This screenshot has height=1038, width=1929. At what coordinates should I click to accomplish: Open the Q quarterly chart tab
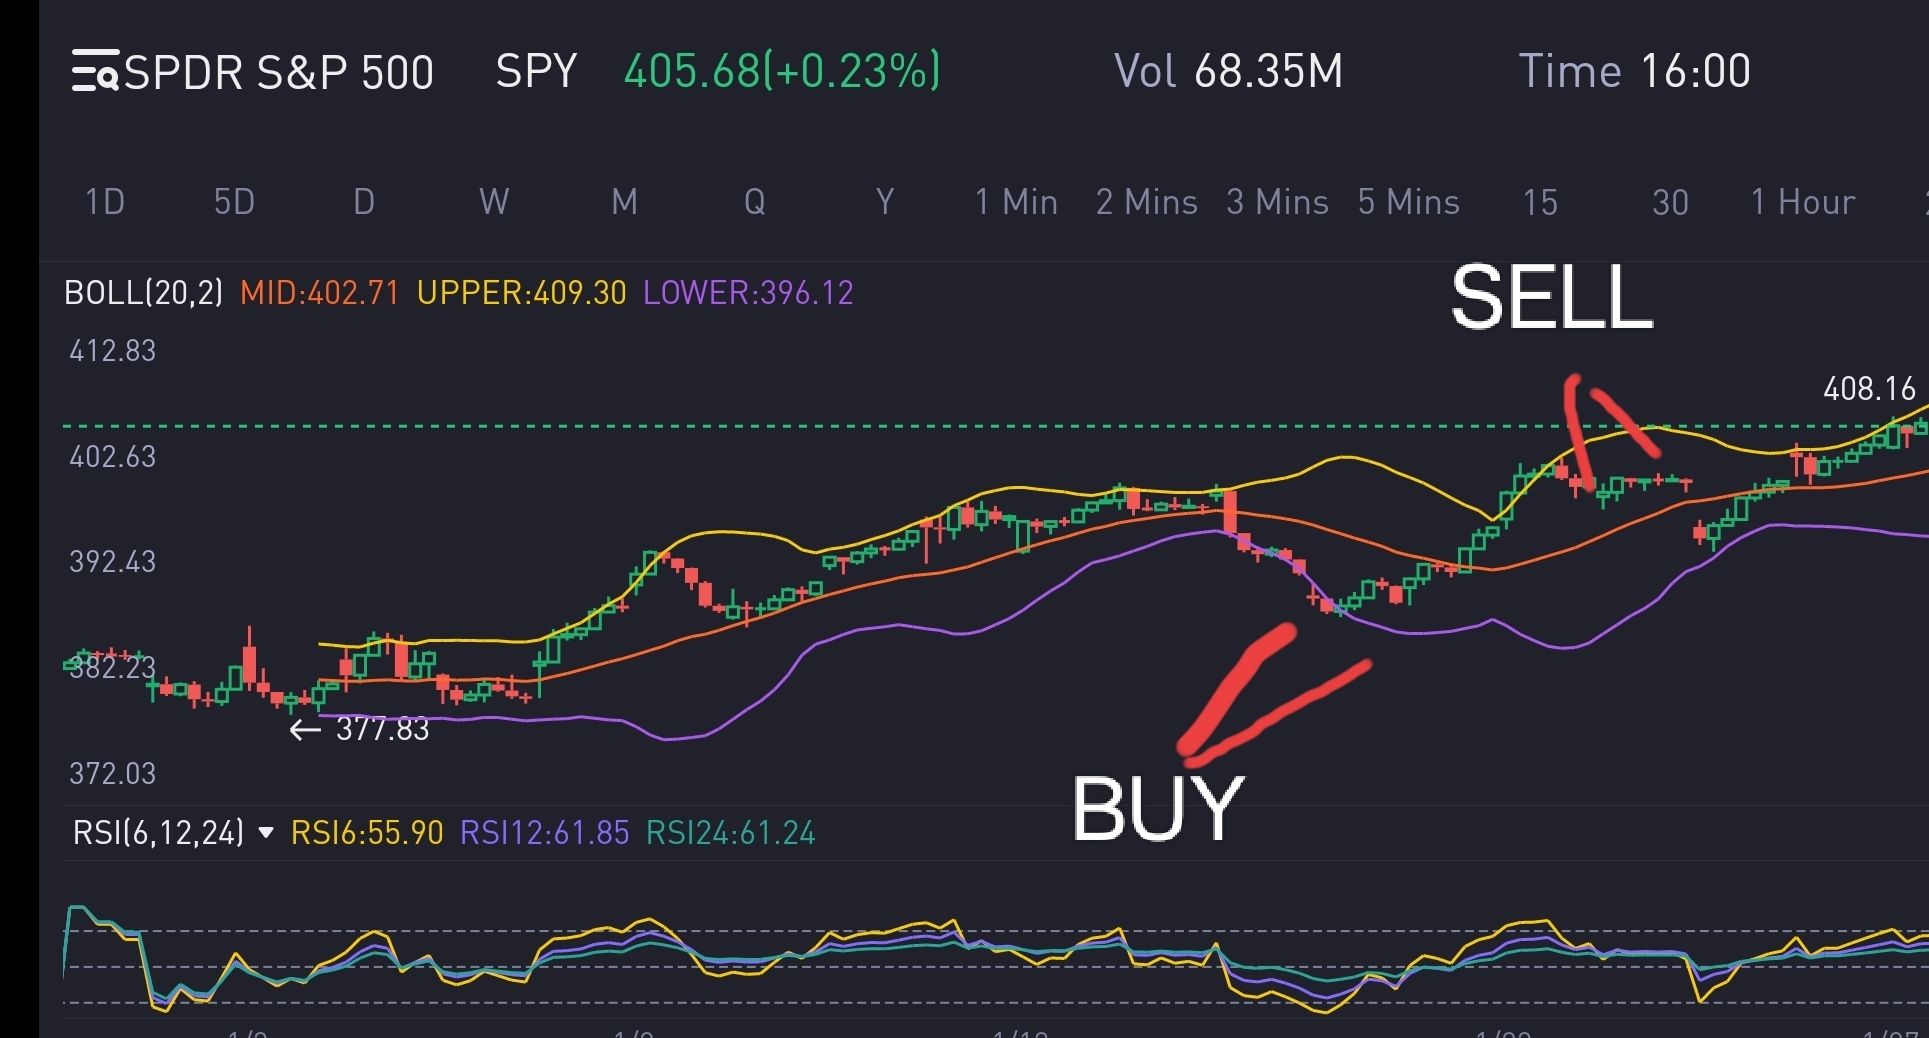click(x=754, y=202)
